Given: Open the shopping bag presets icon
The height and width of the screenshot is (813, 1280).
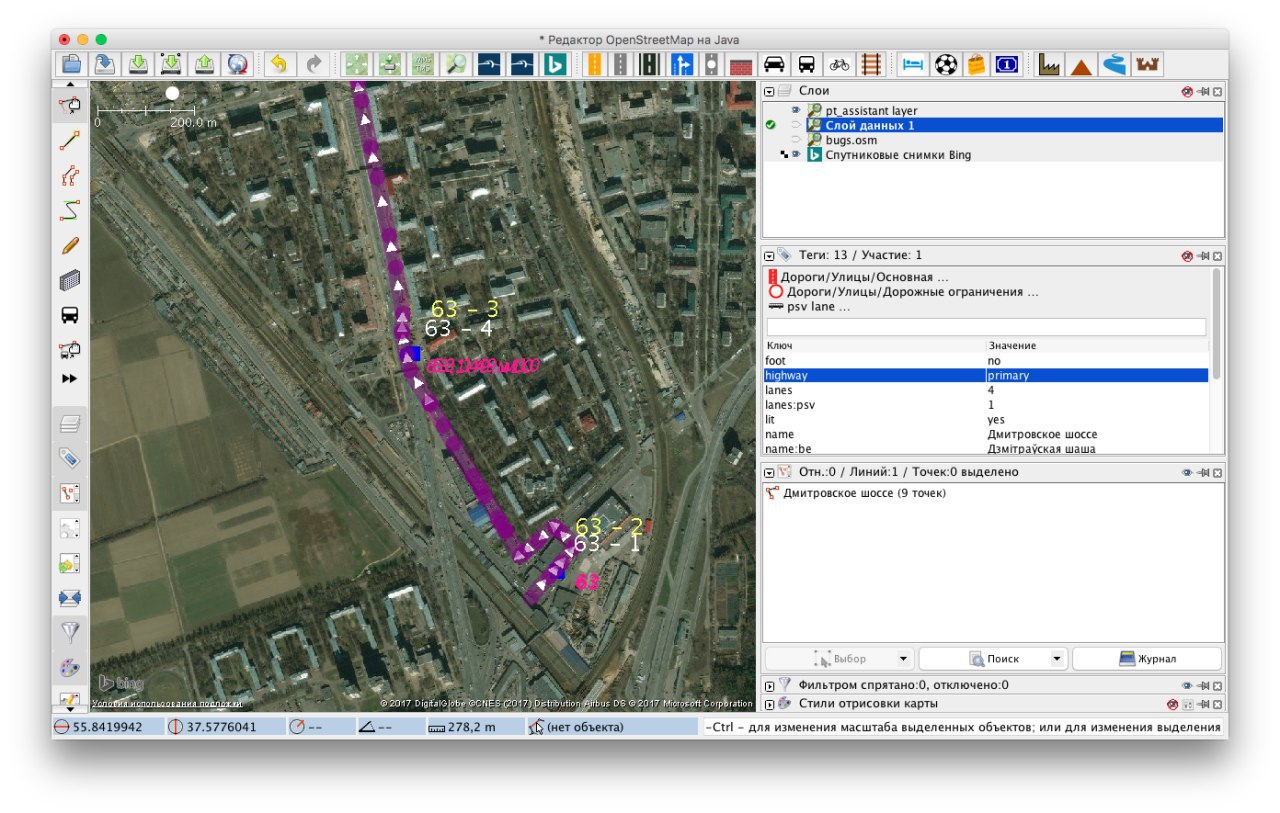Looking at the screenshot, I should click(976, 65).
